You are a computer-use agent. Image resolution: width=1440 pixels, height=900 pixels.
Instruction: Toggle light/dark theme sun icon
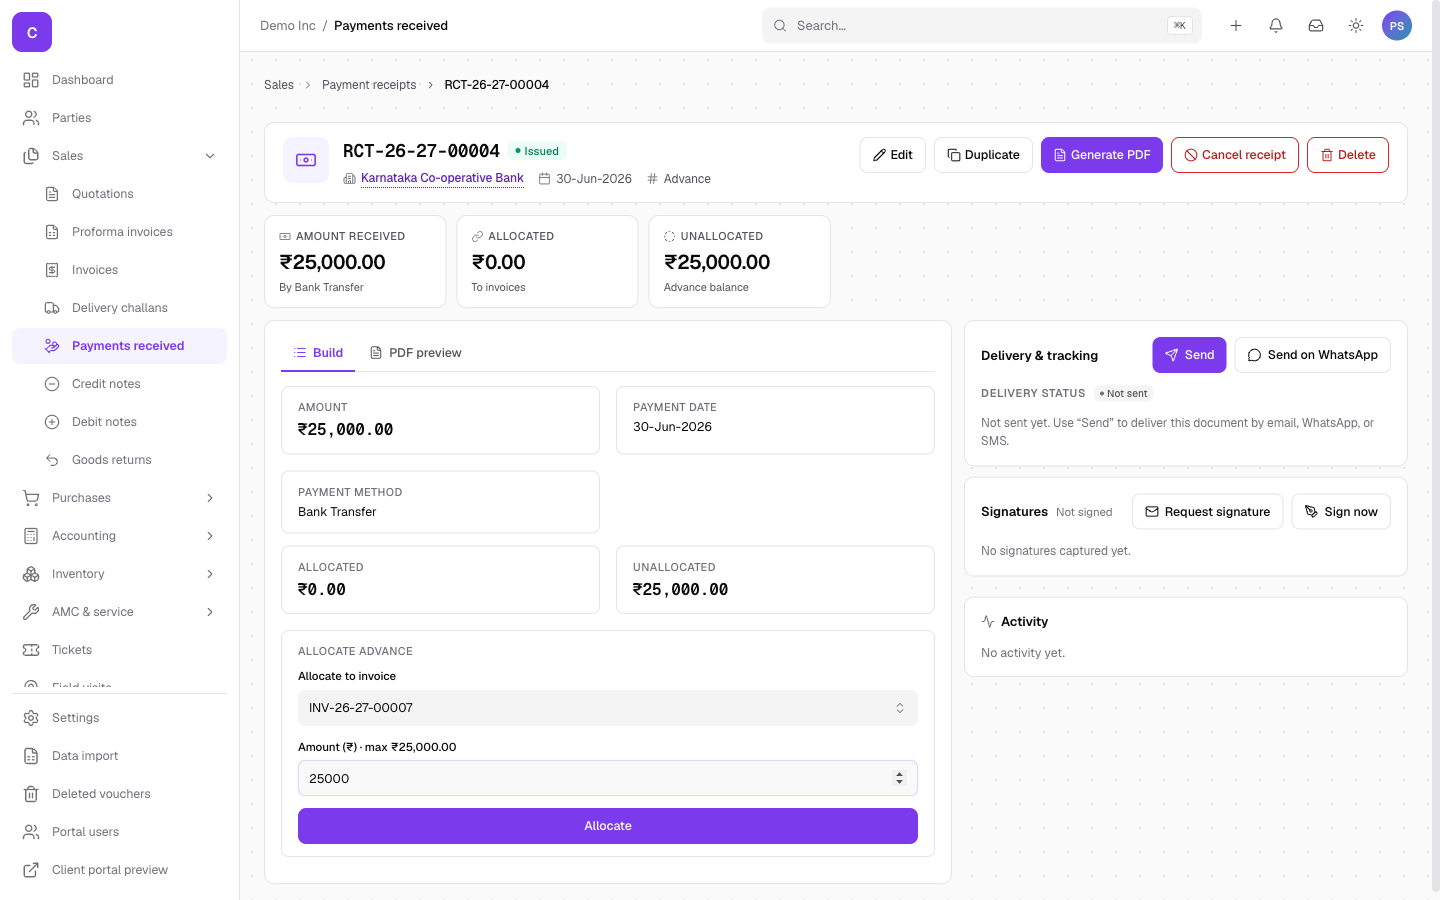tap(1356, 26)
